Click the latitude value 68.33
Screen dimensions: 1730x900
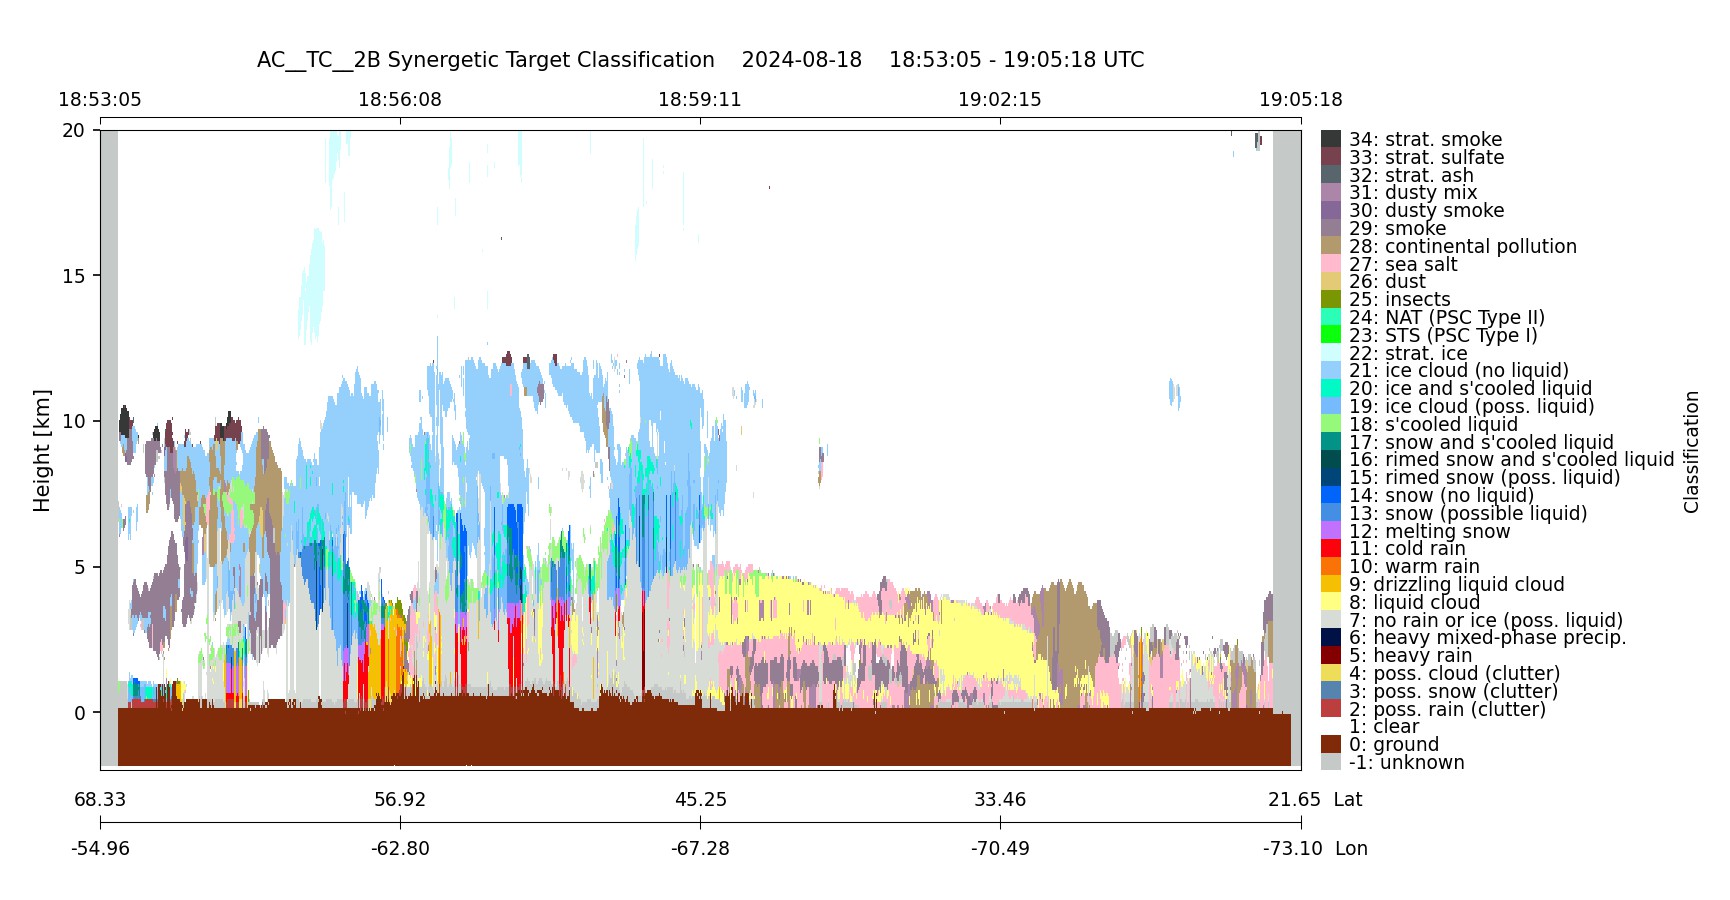[x=100, y=800]
